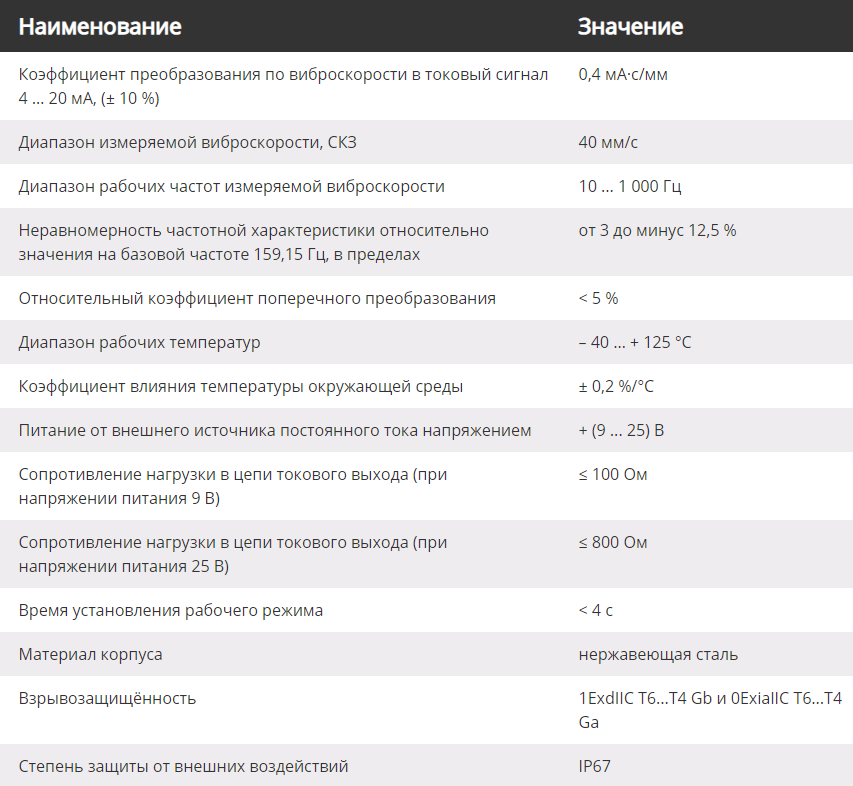Click the Значение column header

tap(630, 27)
